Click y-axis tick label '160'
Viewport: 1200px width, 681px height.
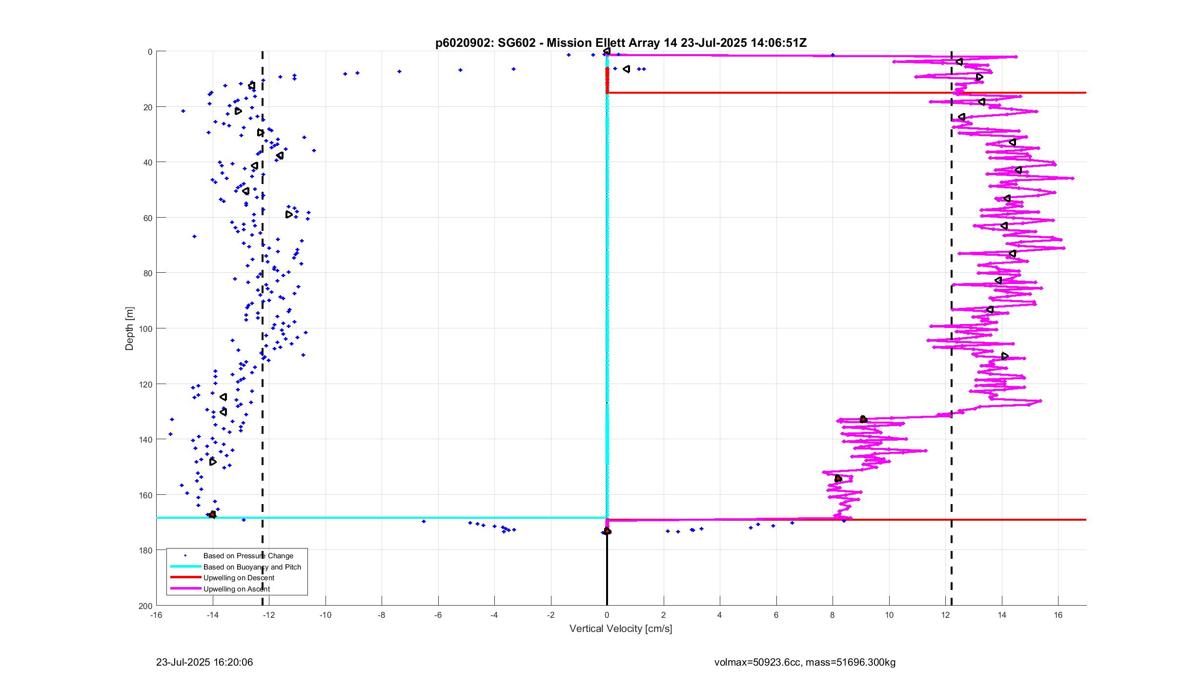coord(146,495)
